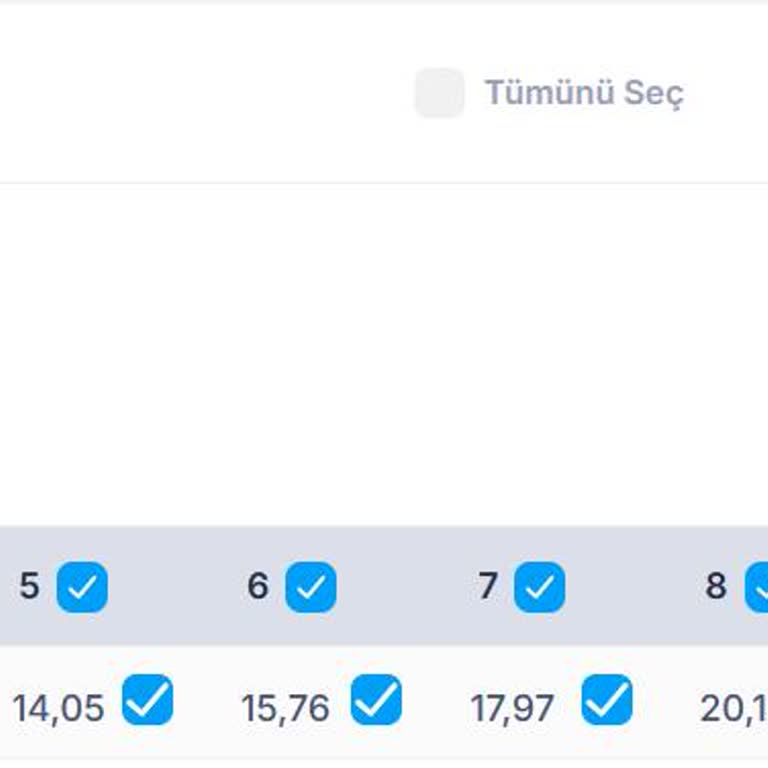Click the 14,05 value cell

(58, 708)
